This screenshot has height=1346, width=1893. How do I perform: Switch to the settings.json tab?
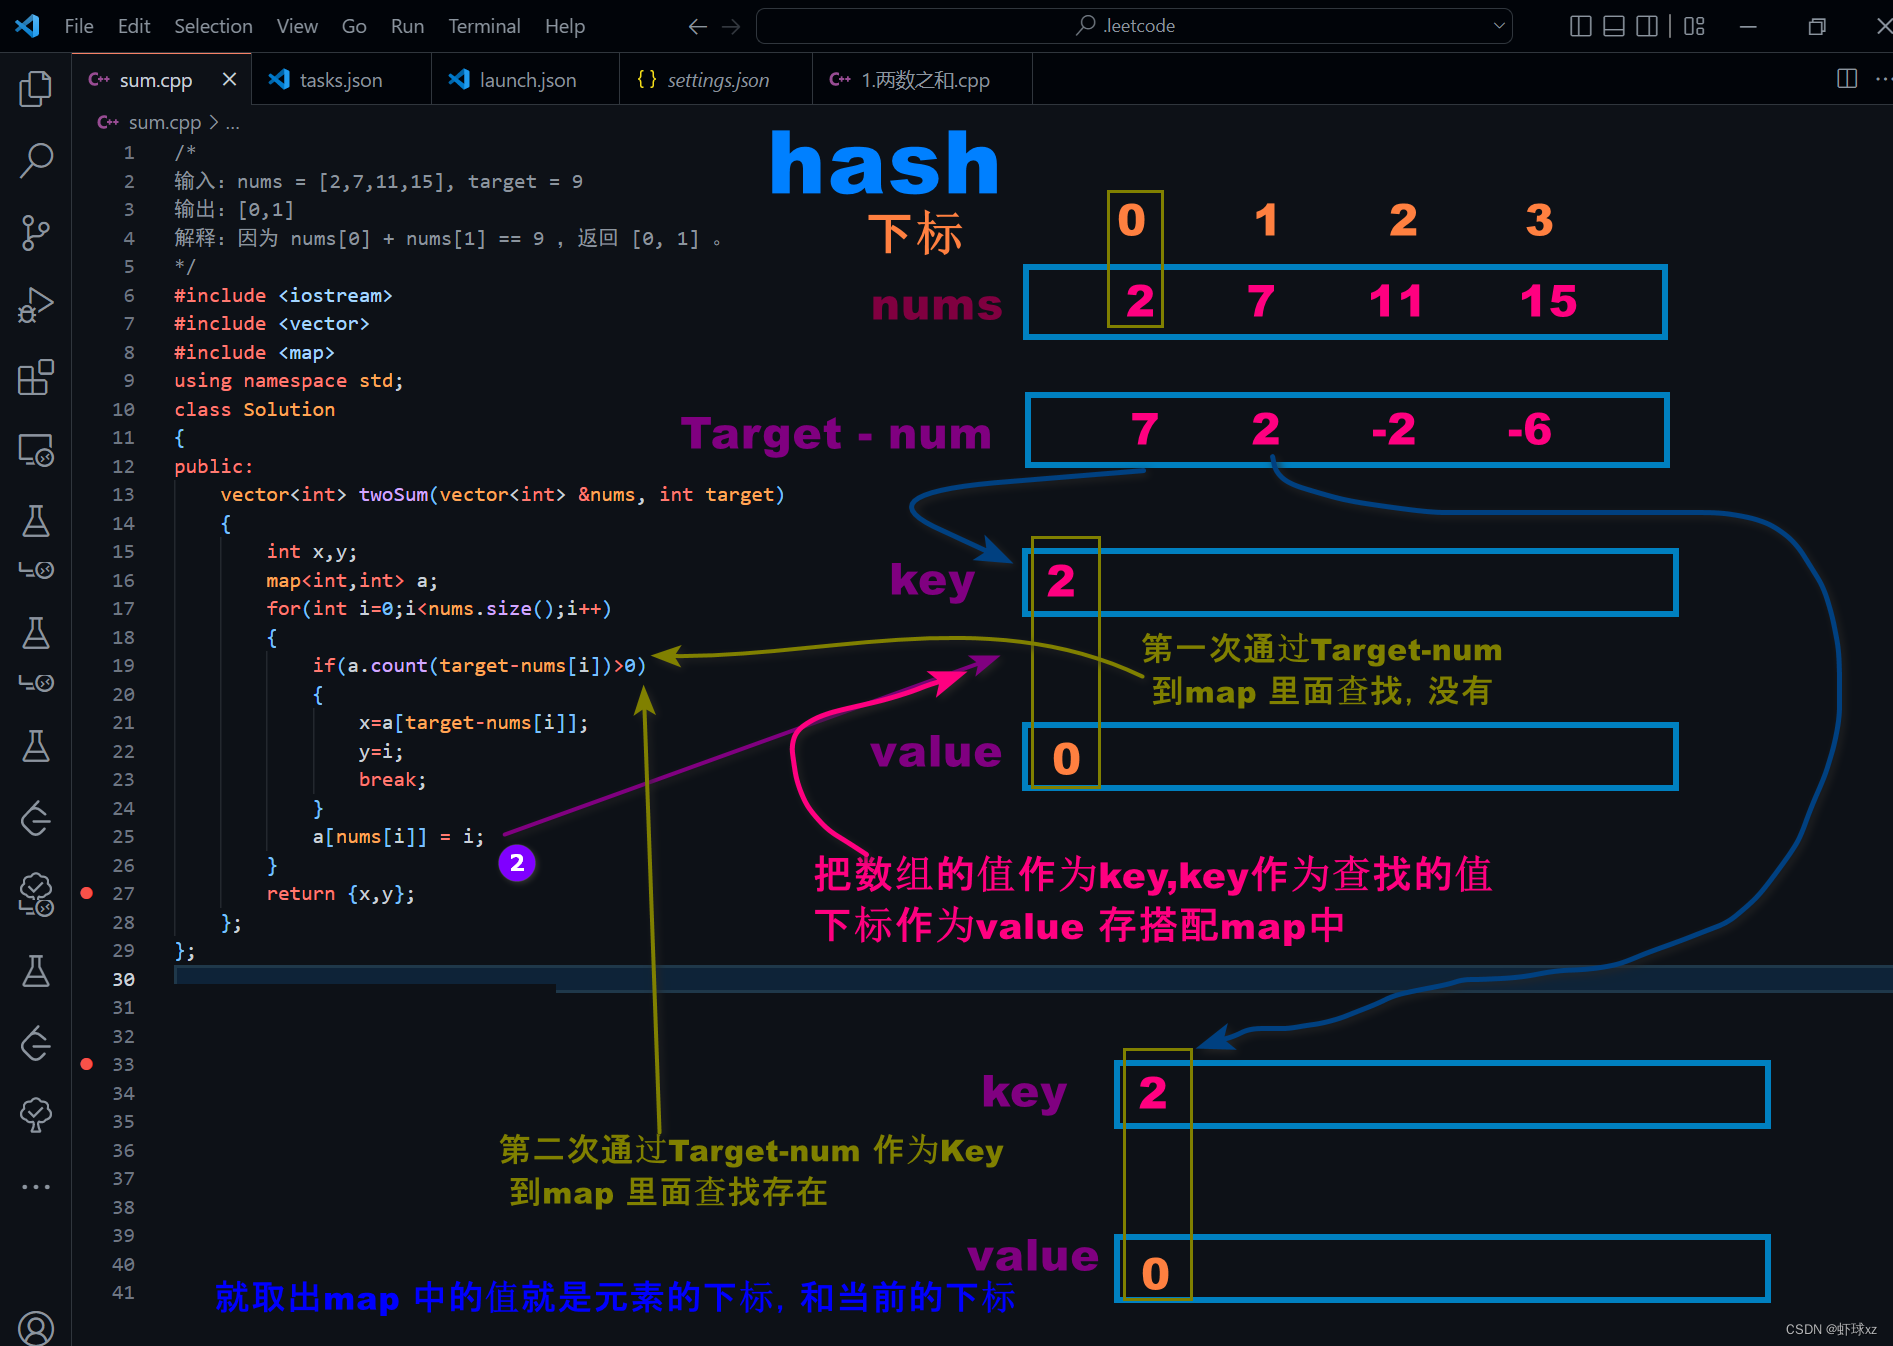point(717,80)
